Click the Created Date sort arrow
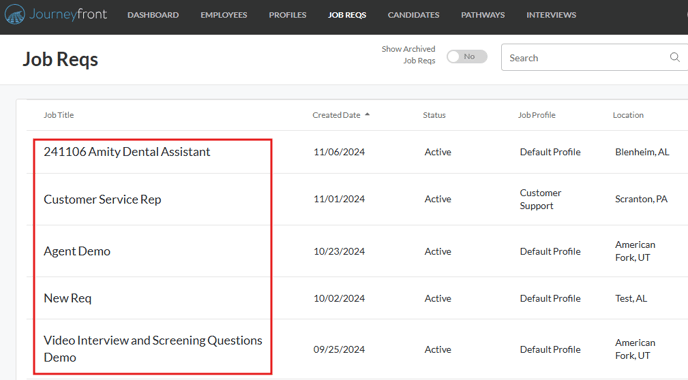The height and width of the screenshot is (380, 688). [x=367, y=115]
